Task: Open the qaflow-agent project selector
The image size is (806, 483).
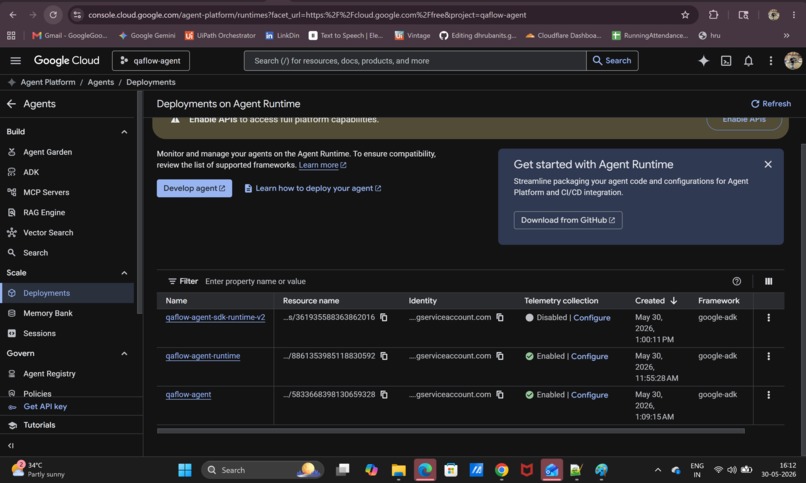Action: click(x=151, y=61)
